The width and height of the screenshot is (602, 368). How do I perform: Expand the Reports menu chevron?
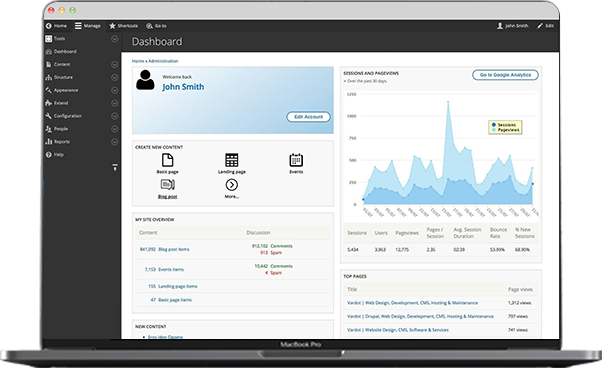point(114,142)
